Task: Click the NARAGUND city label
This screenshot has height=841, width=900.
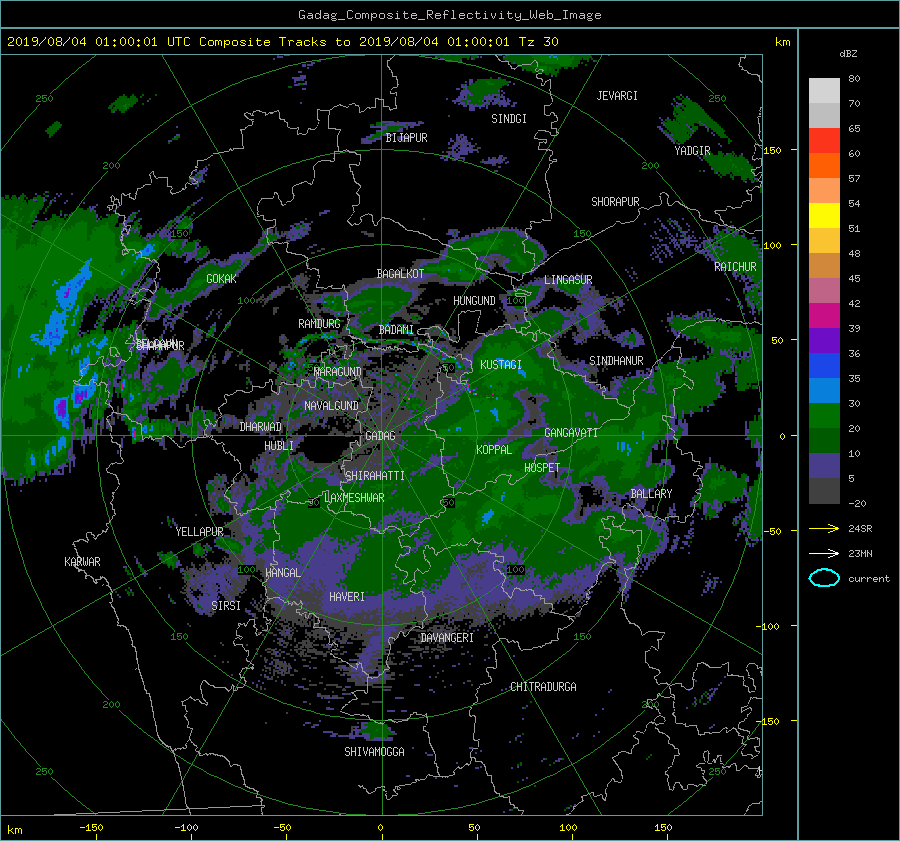Action: click(338, 371)
